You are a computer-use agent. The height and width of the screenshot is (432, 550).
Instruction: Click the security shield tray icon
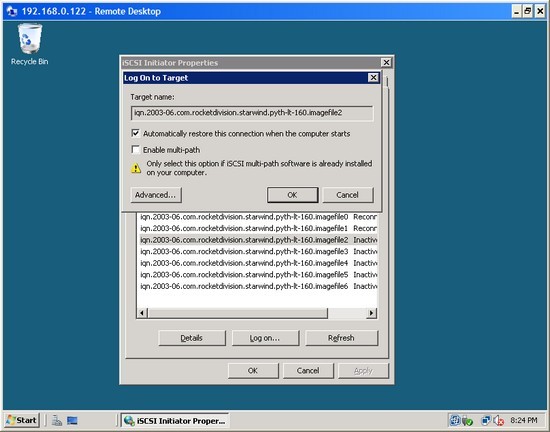[468, 420]
